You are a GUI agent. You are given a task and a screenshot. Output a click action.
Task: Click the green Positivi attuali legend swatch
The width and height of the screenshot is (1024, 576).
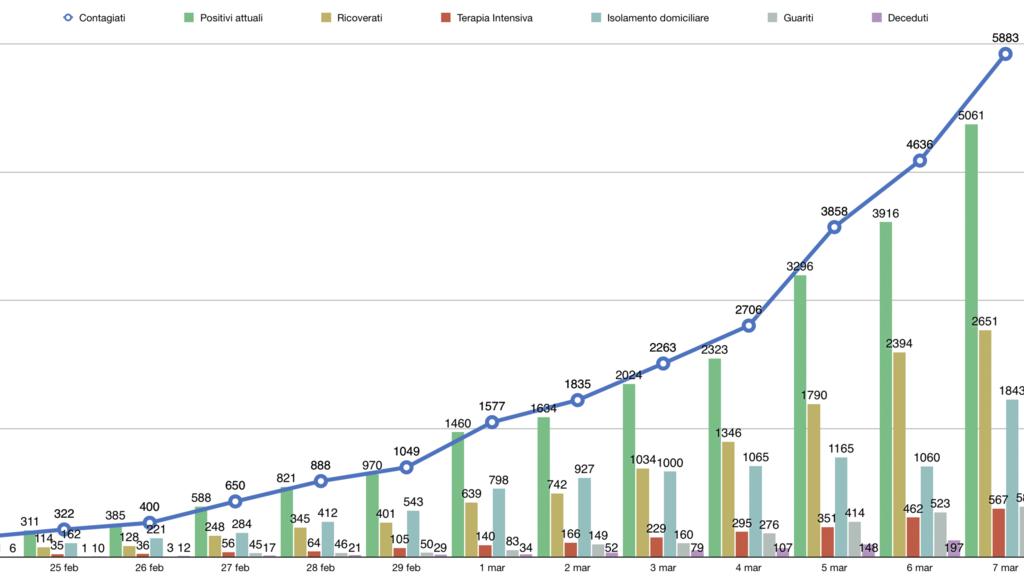(187, 18)
